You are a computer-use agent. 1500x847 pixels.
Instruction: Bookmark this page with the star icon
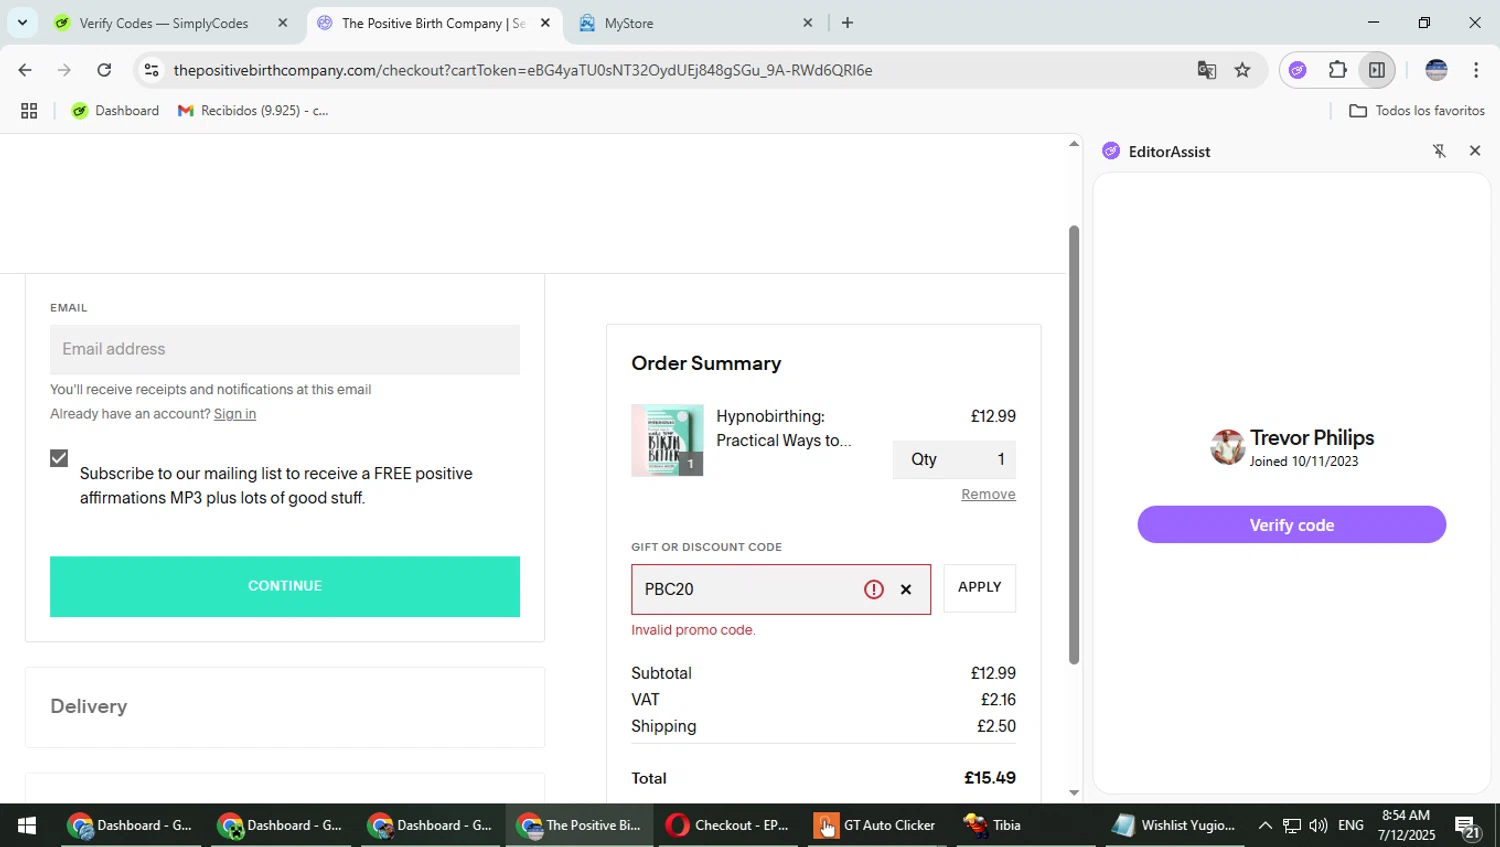1242,70
